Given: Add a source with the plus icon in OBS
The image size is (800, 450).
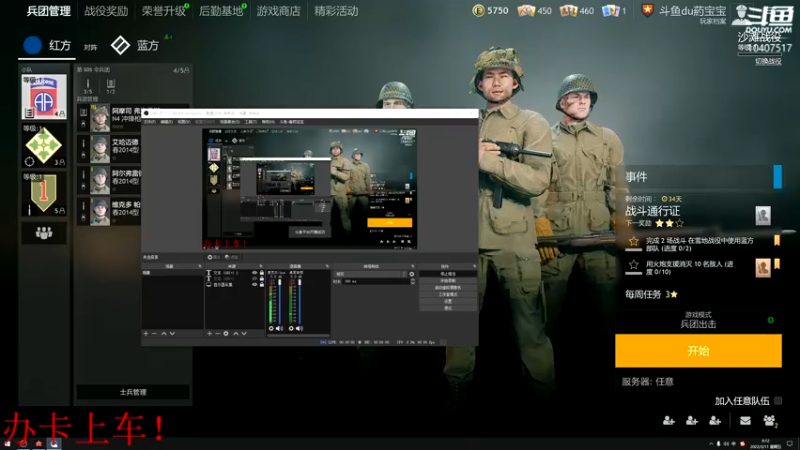Looking at the screenshot, I should (x=209, y=334).
